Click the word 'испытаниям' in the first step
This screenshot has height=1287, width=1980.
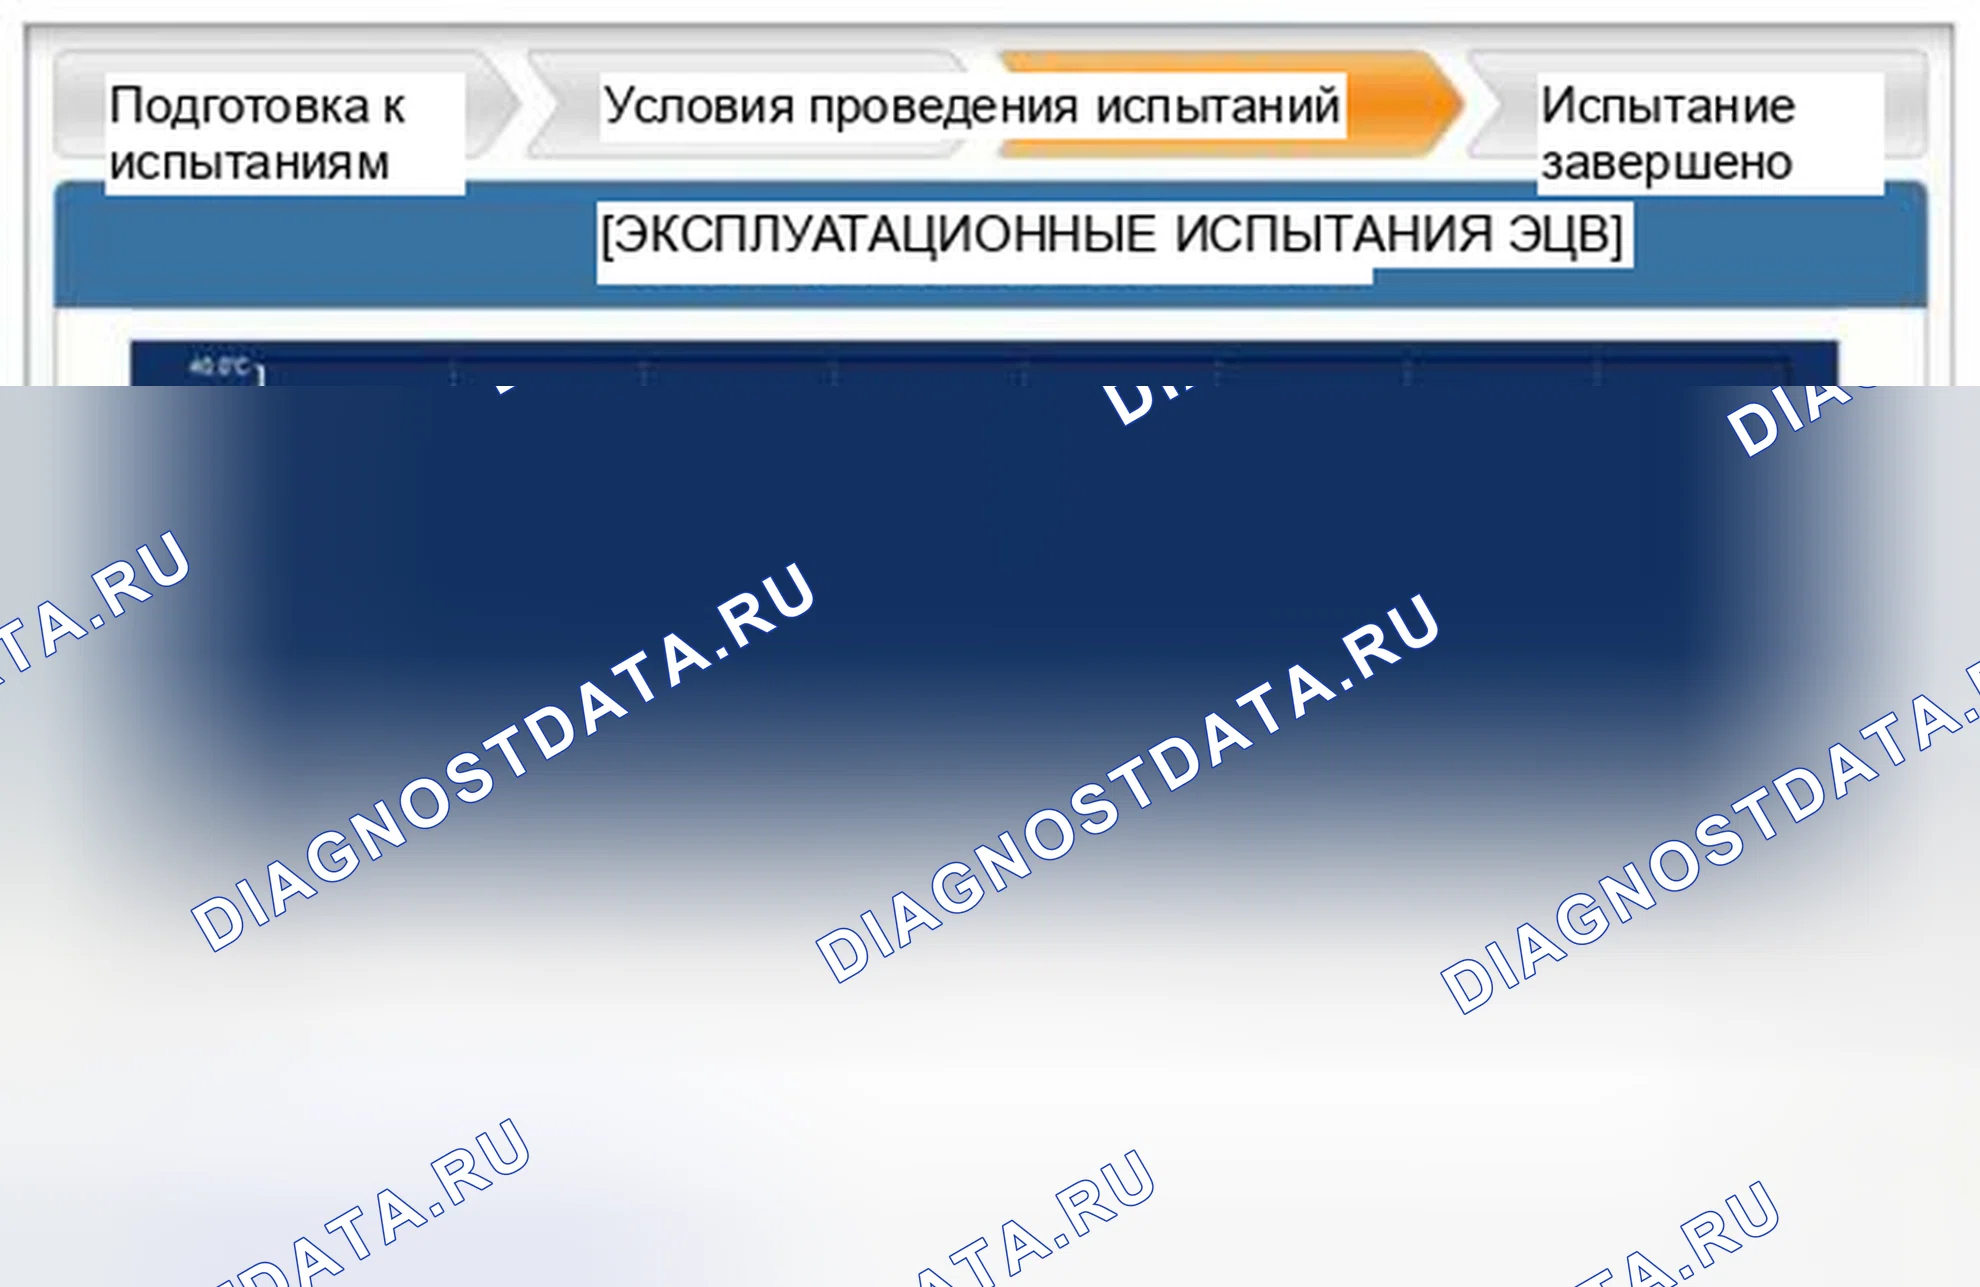[249, 162]
